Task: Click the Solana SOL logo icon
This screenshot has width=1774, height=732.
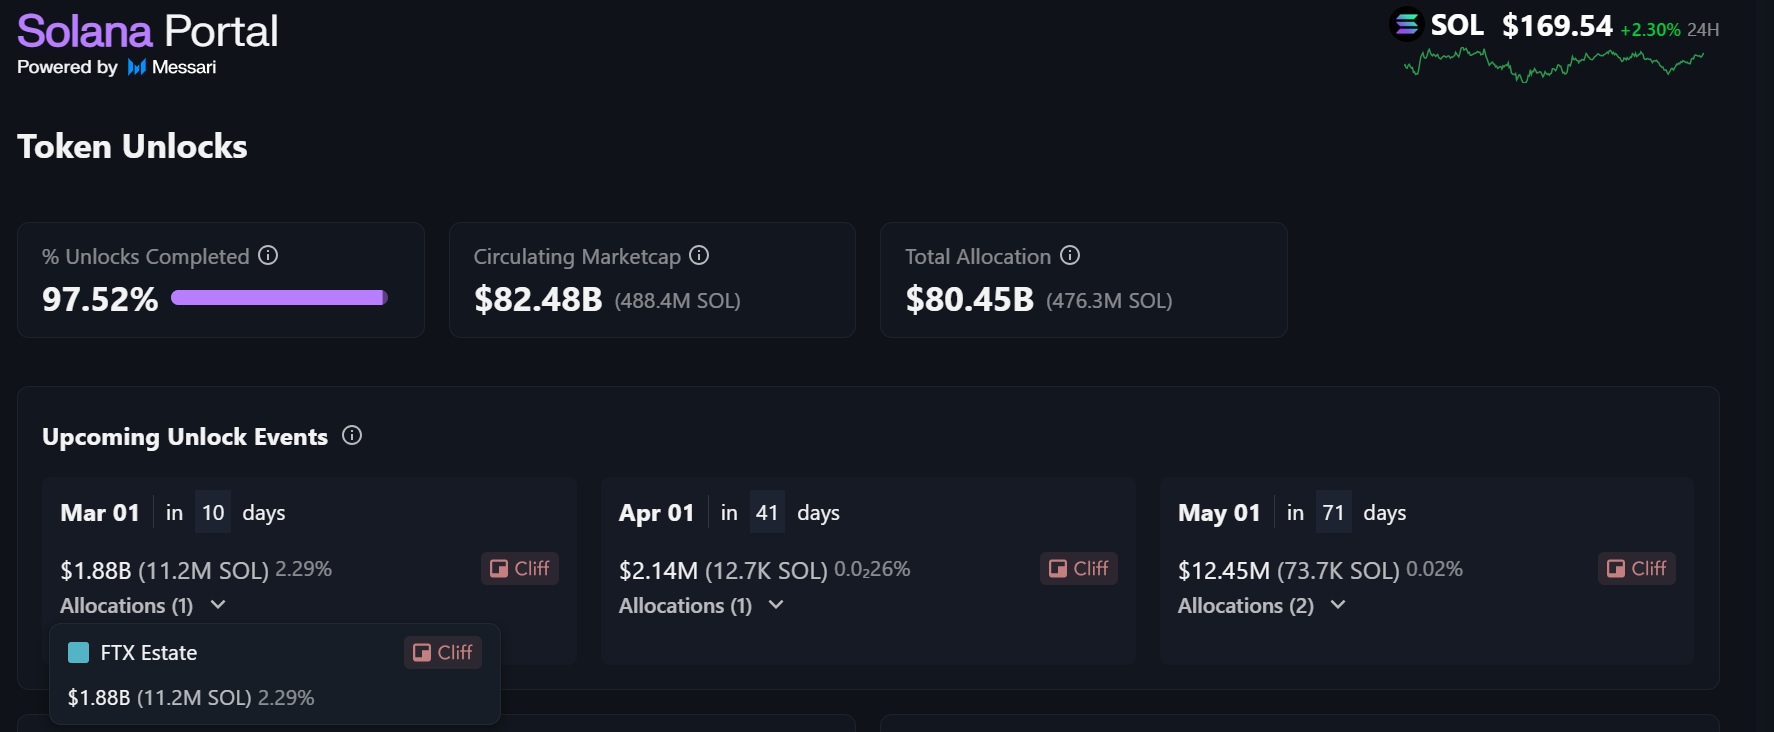Action: pyautogui.click(x=1407, y=24)
